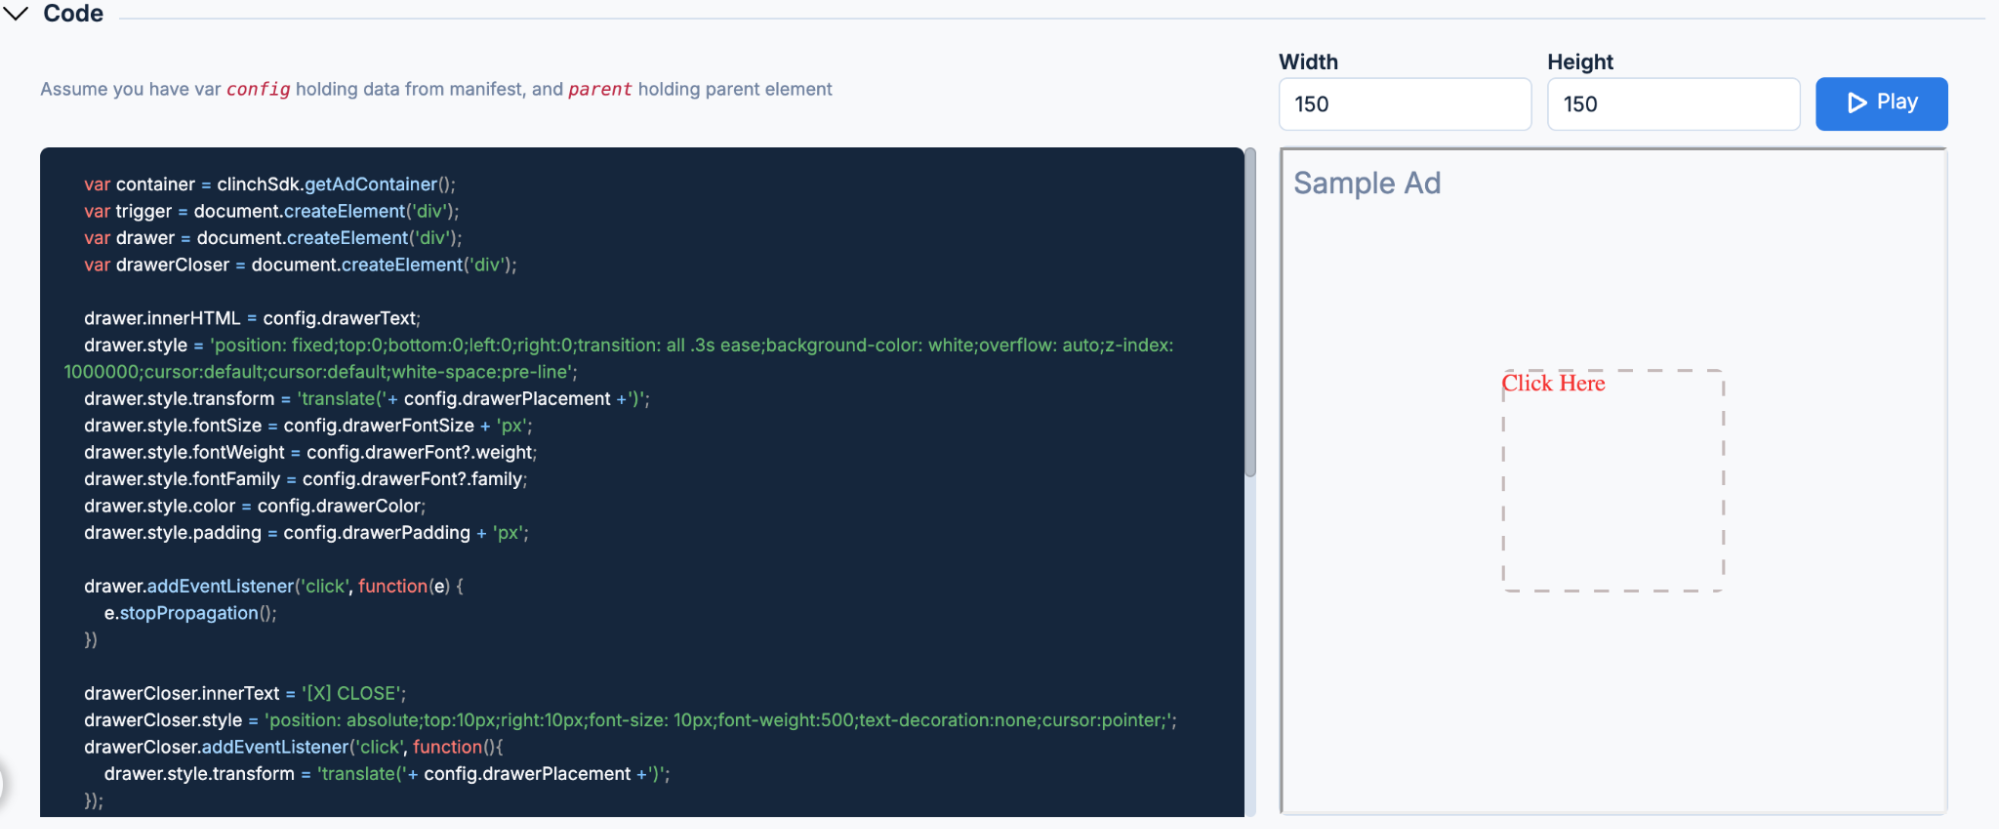Click the 'drawer.style.fontWeight' code line

point(310,452)
